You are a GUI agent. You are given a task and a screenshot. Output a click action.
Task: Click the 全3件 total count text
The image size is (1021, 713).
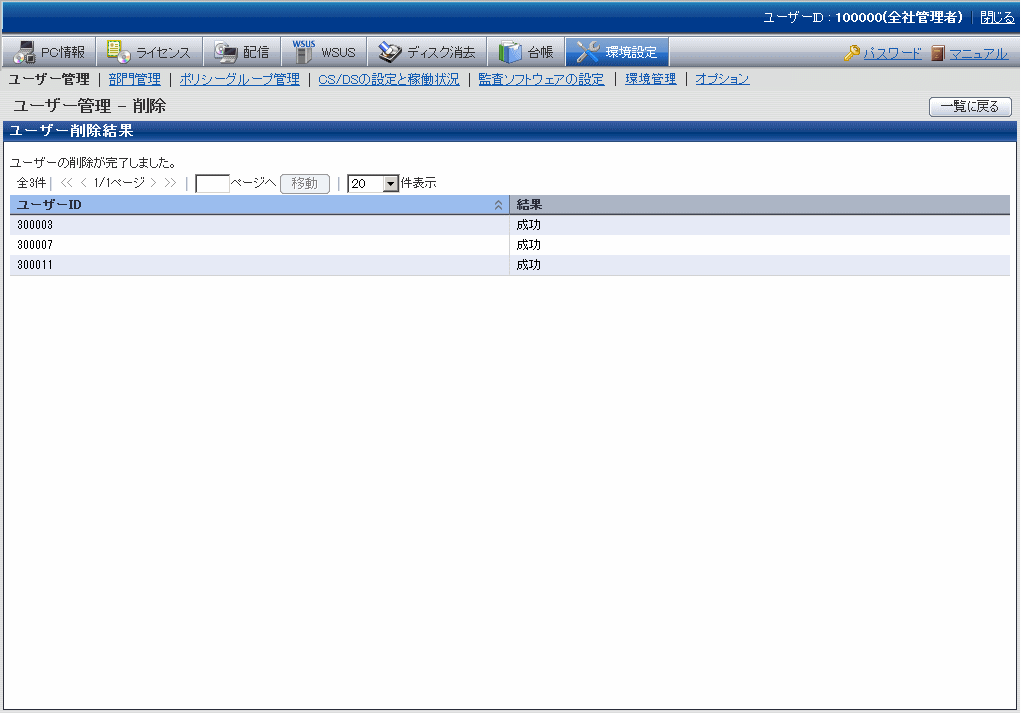(31, 183)
